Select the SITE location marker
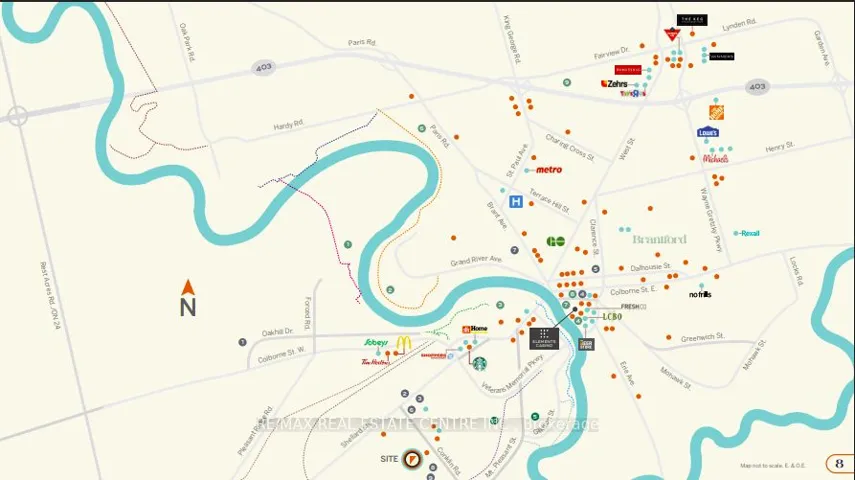The image size is (855, 480). coord(412,459)
